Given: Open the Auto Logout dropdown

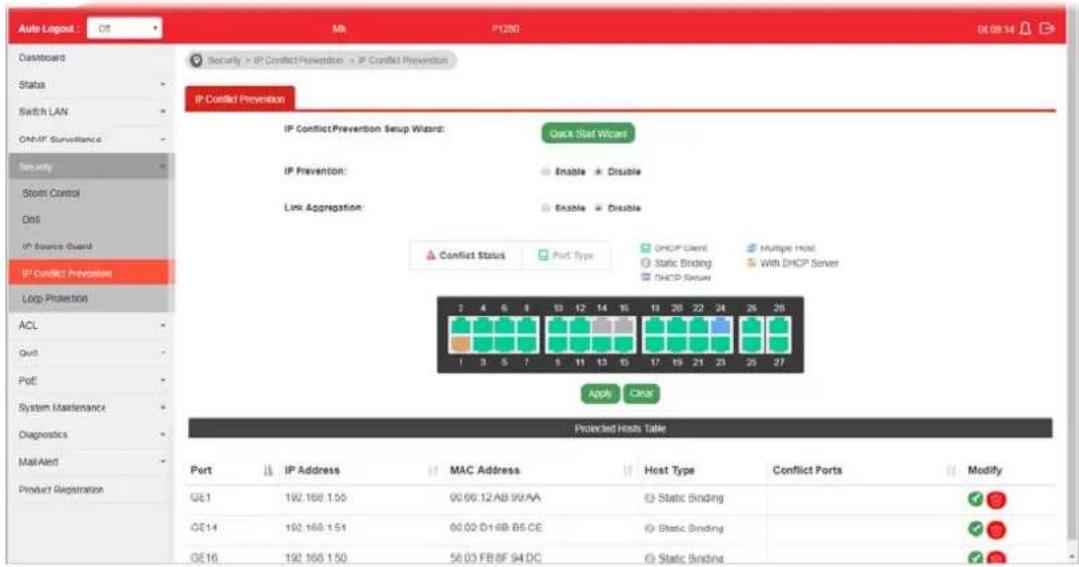Looking at the screenshot, I should click(x=125, y=28).
